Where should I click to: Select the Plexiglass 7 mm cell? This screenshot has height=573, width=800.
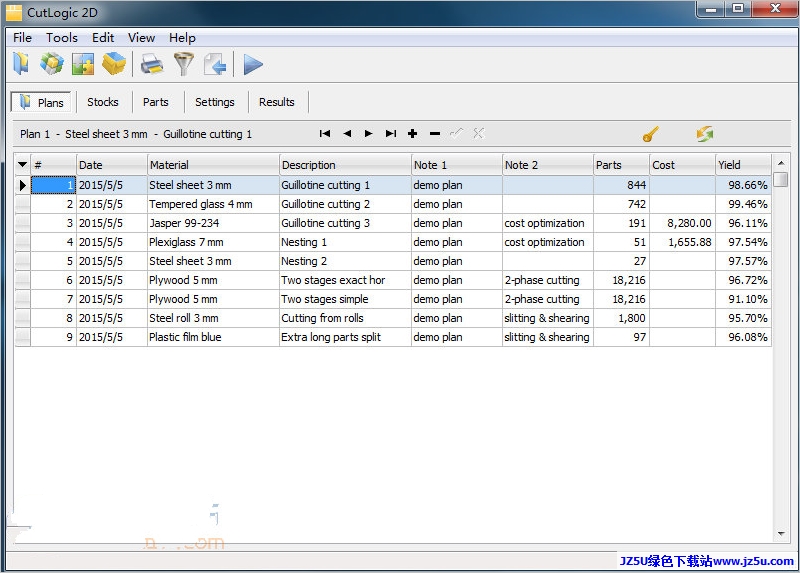click(x=213, y=242)
